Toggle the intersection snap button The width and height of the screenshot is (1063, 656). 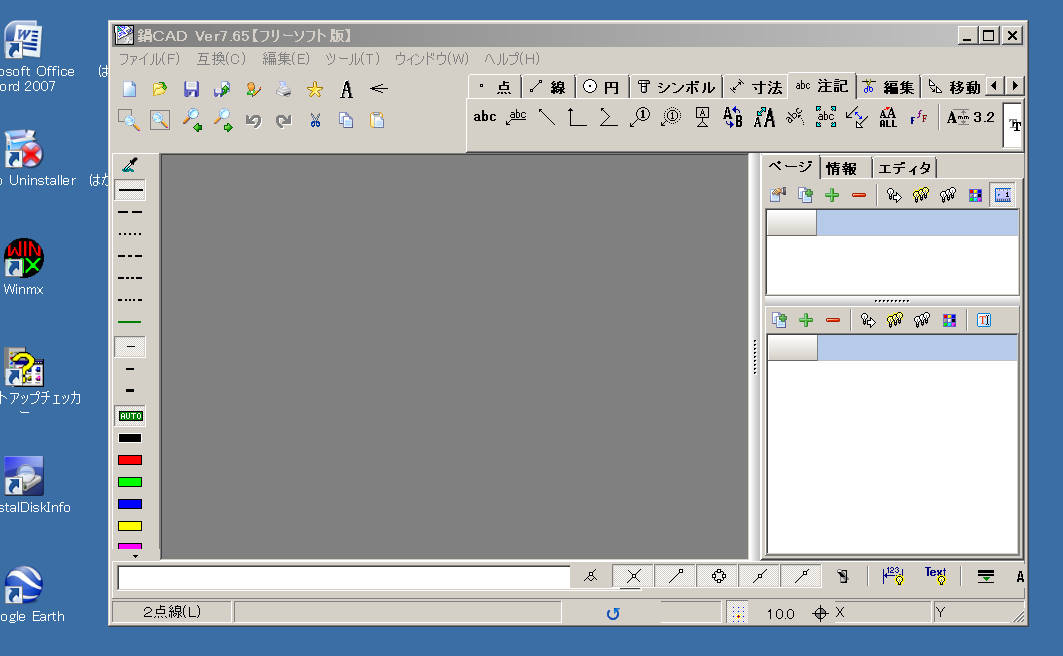click(633, 576)
